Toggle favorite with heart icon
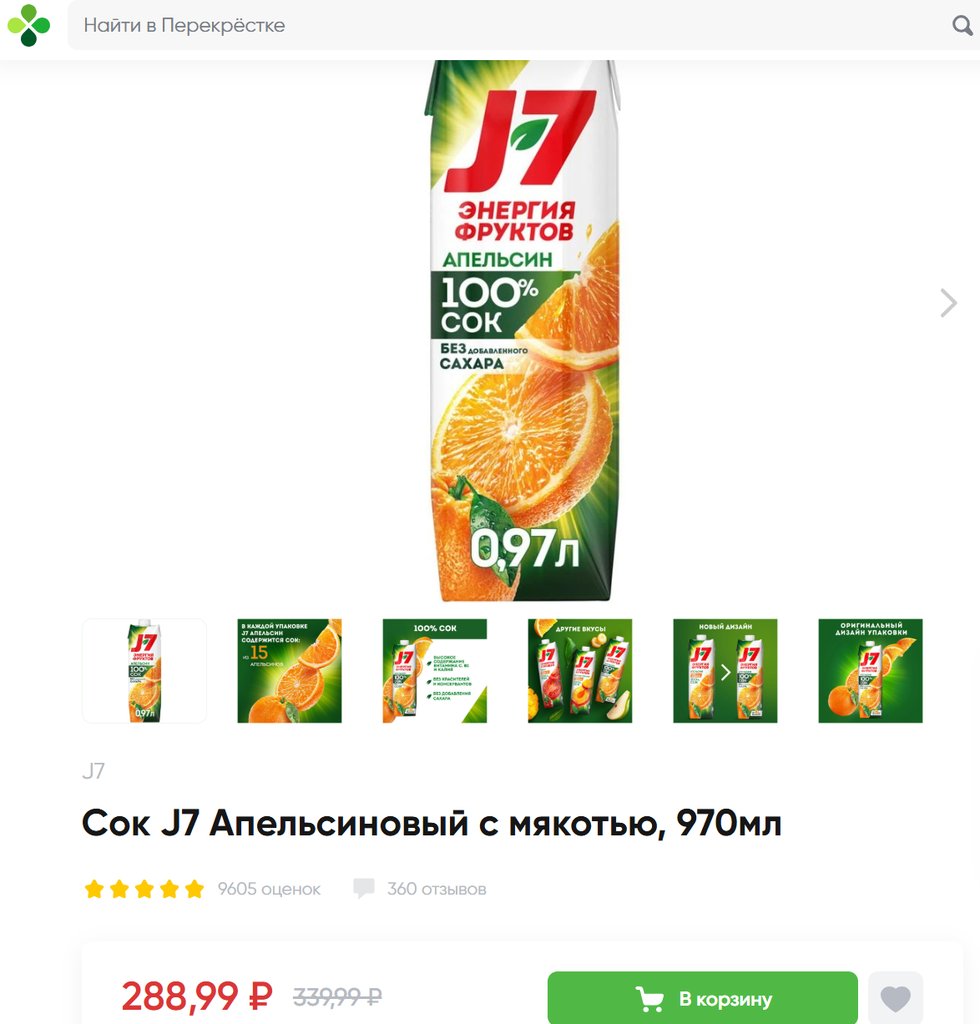980x1024 pixels. 895,999
